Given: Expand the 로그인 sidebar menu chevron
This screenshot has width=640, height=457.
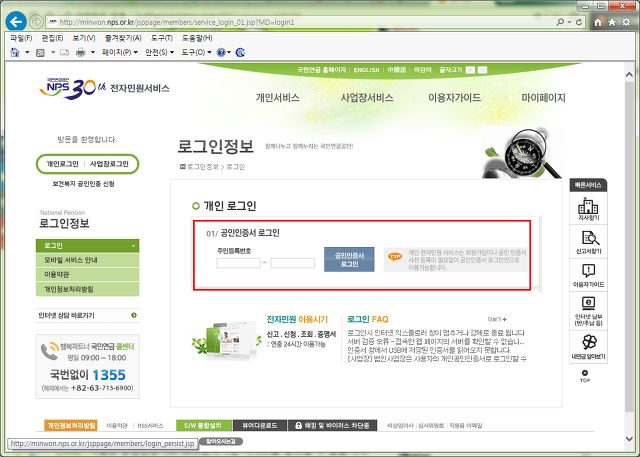Looking at the screenshot, I should tap(133, 246).
